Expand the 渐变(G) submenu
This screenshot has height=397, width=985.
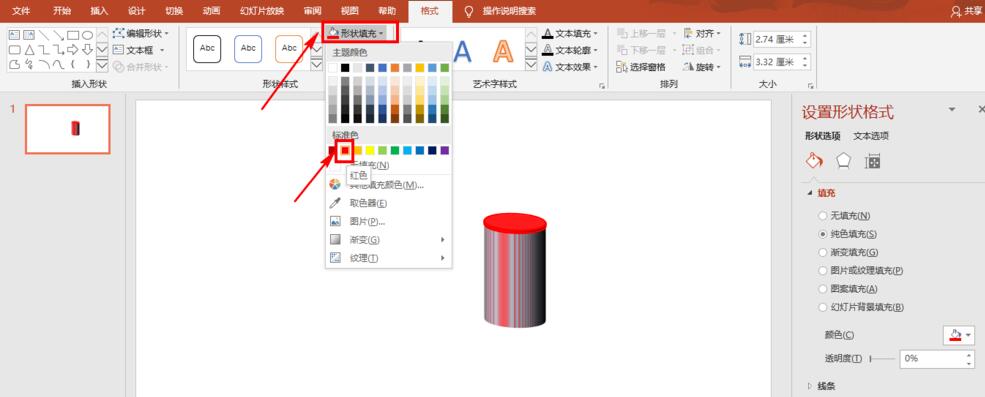388,240
